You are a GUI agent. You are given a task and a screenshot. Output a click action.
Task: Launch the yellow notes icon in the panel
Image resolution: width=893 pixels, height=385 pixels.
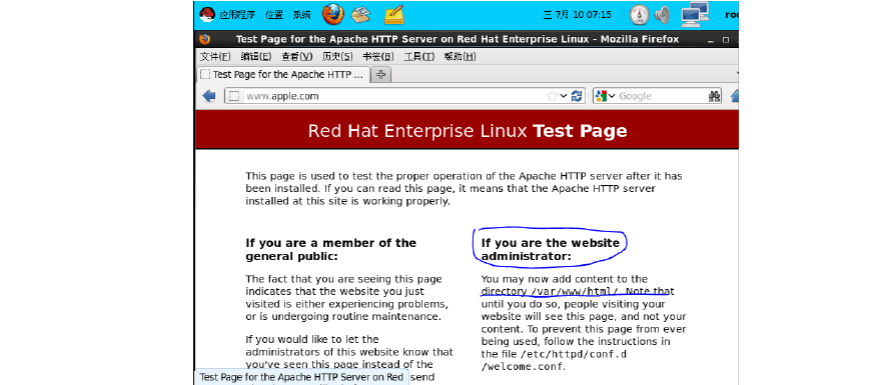394,14
